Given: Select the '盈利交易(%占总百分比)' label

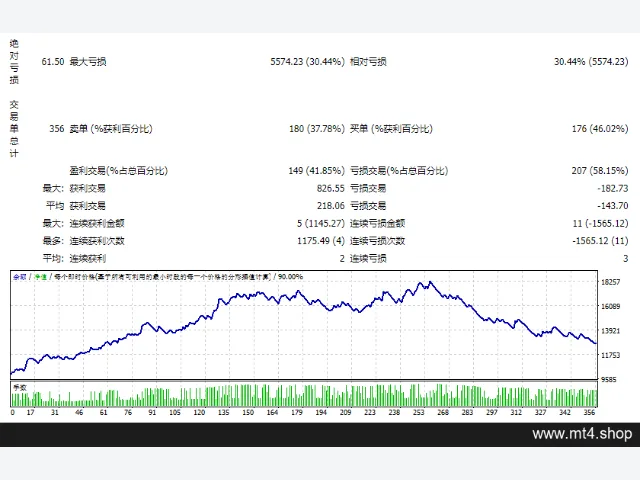Looking at the screenshot, I should click(118, 171).
